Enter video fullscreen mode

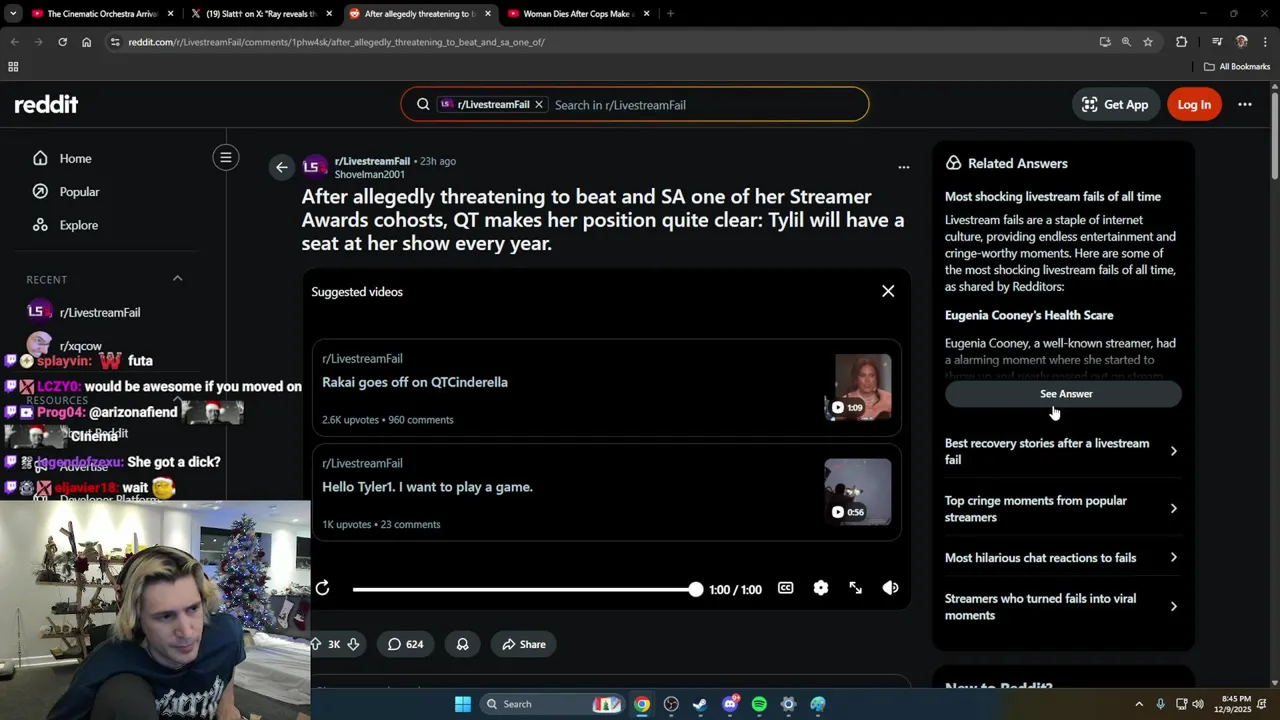(x=856, y=588)
